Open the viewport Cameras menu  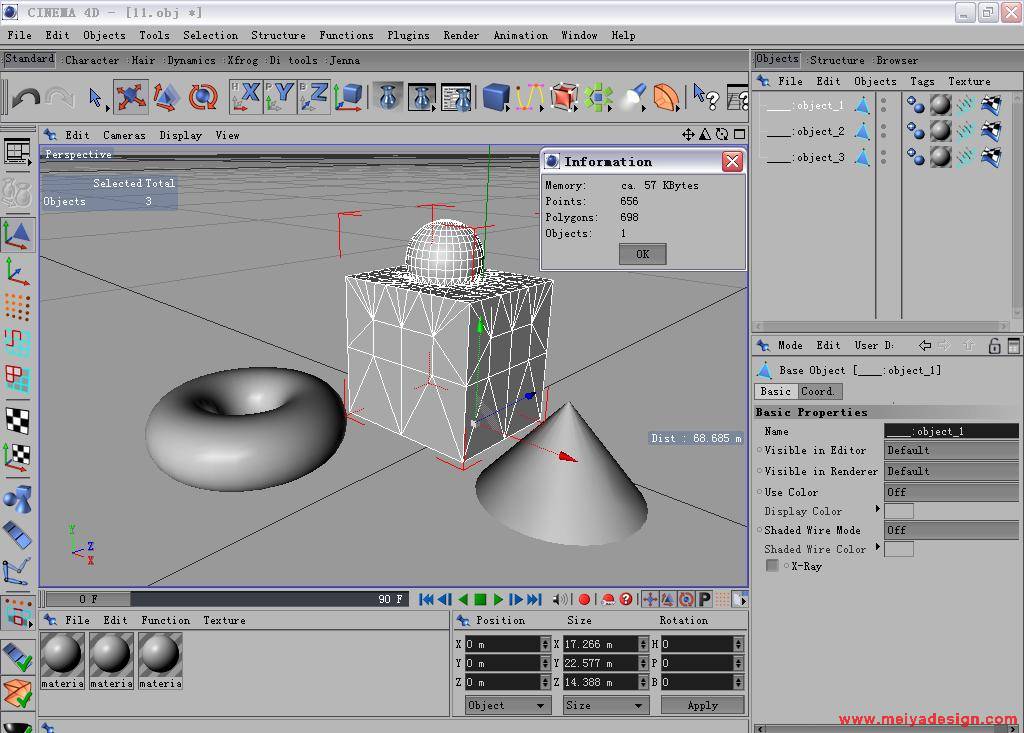(x=124, y=135)
